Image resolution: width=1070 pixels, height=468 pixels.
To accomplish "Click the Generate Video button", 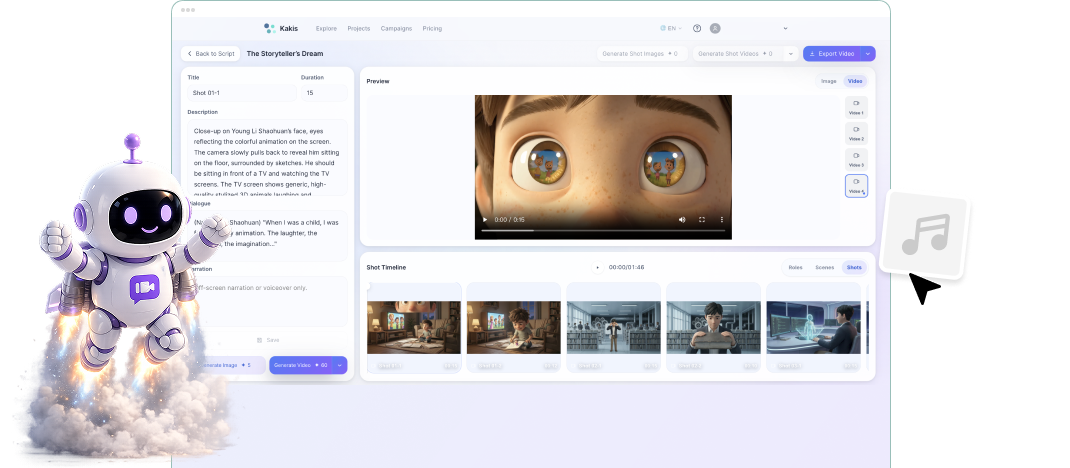I will [301, 366].
